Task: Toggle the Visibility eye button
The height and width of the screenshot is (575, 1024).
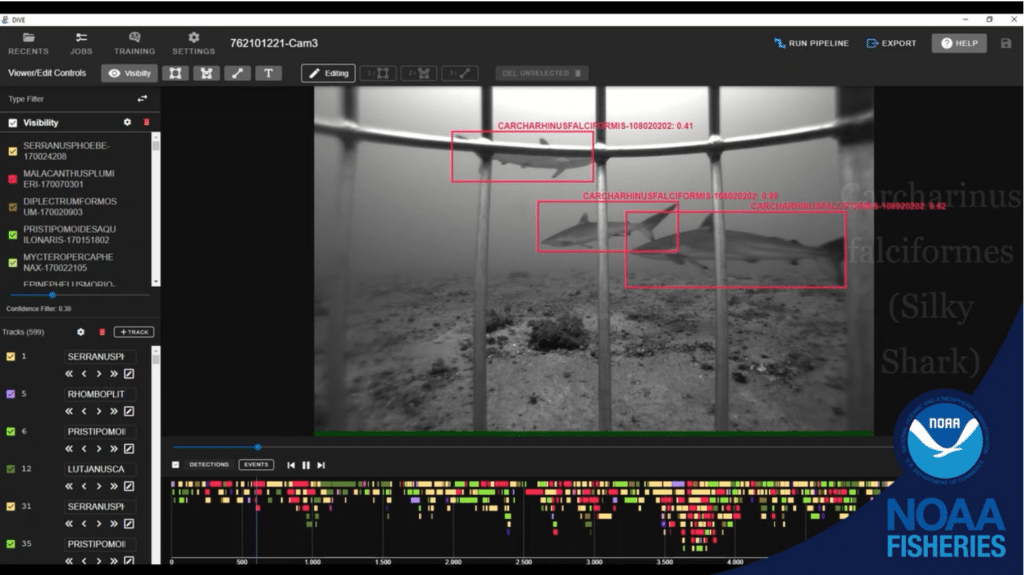Action: point(129,73)
